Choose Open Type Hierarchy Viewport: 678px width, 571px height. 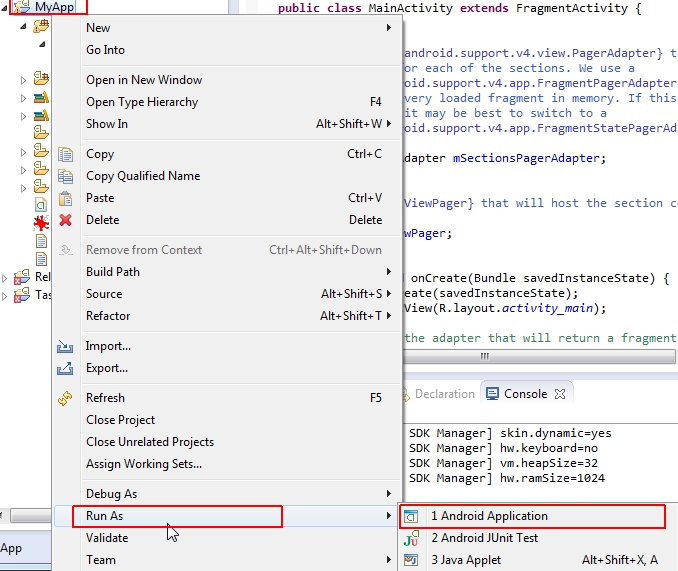point(142,102)
